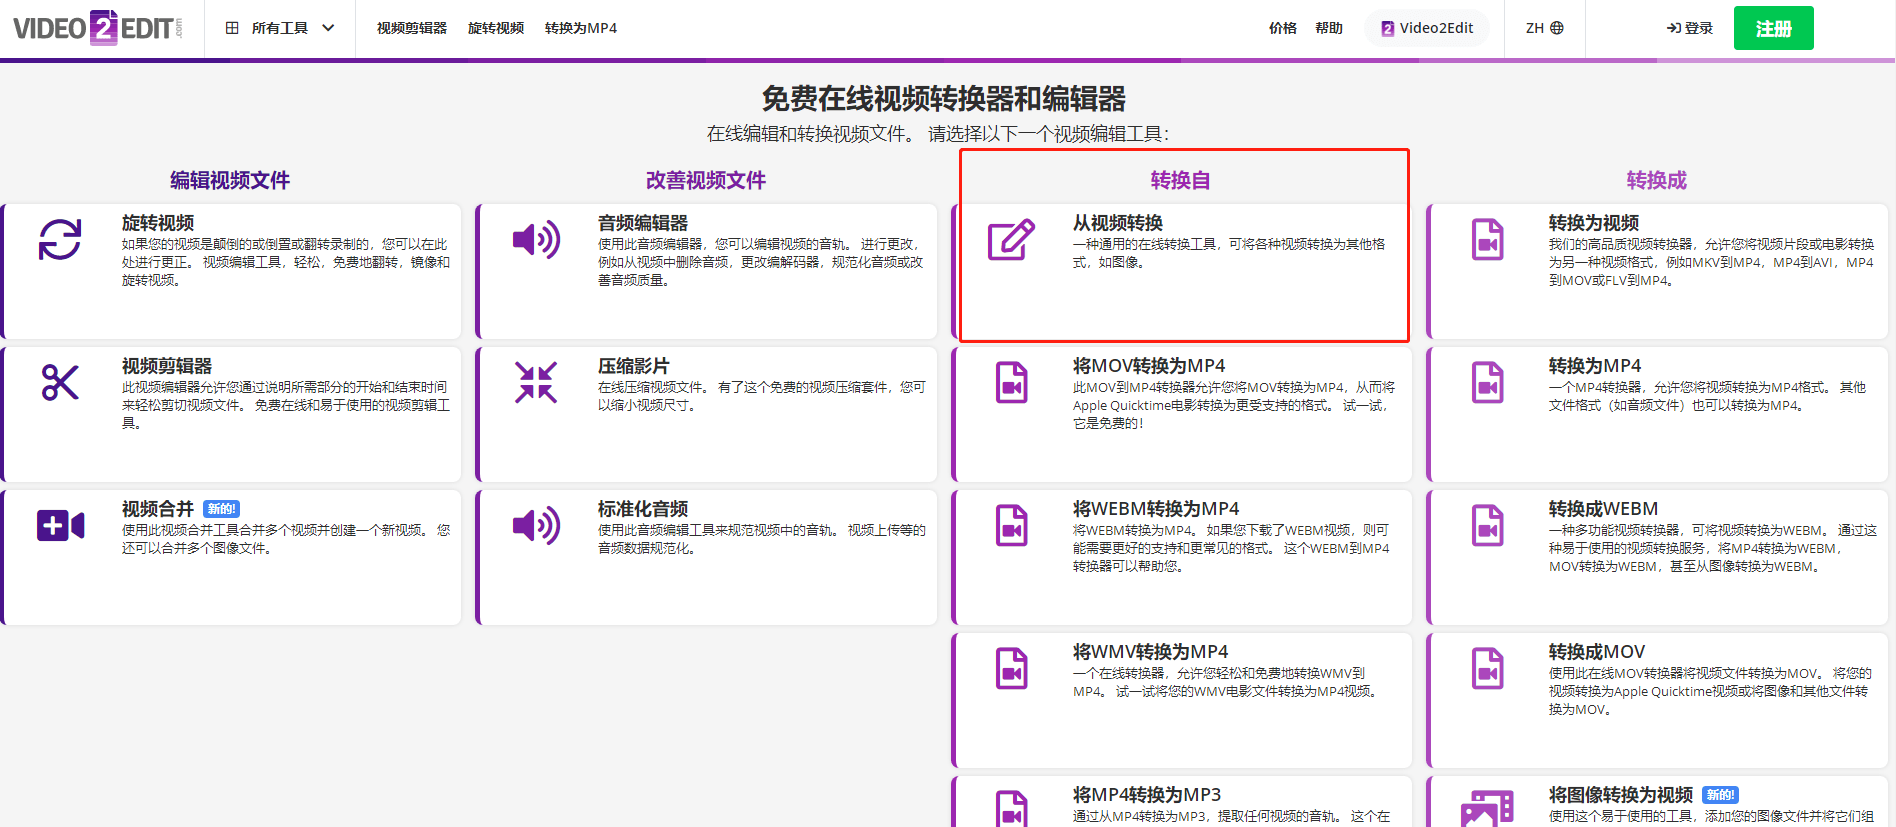Open the 视频剪辑器 card title
1896x827 pixels.
click(167, 366)
